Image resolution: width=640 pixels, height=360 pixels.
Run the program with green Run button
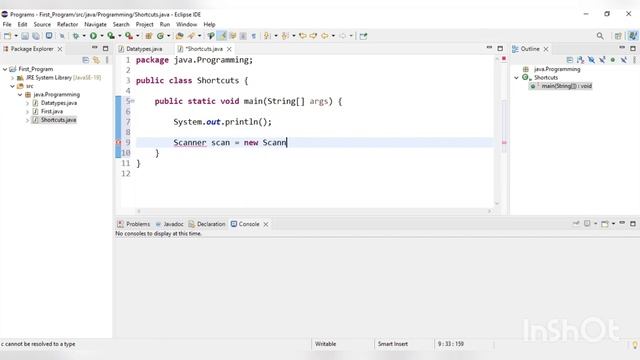click(x=93, y=36)
